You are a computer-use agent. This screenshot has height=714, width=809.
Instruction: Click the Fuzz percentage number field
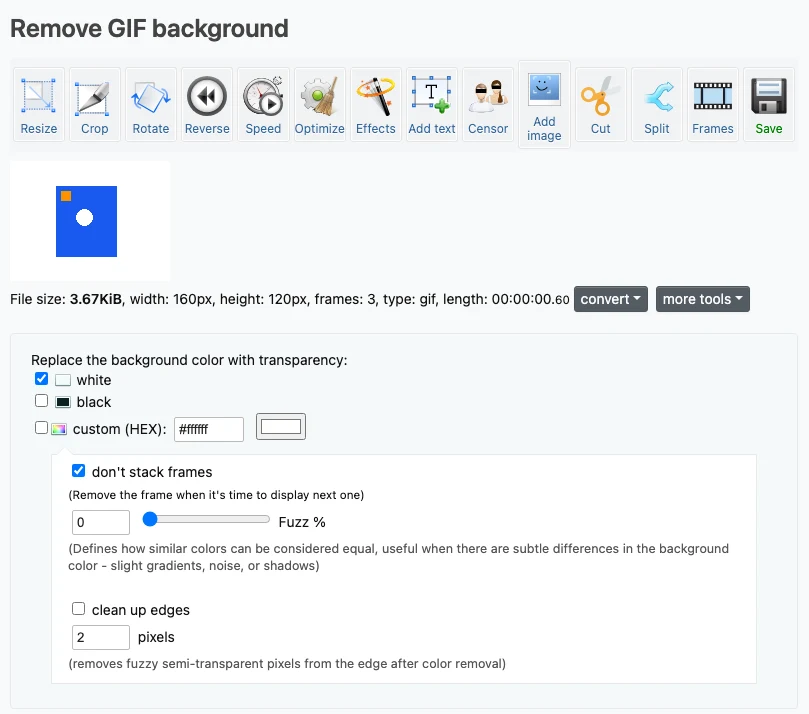[101, 522]
